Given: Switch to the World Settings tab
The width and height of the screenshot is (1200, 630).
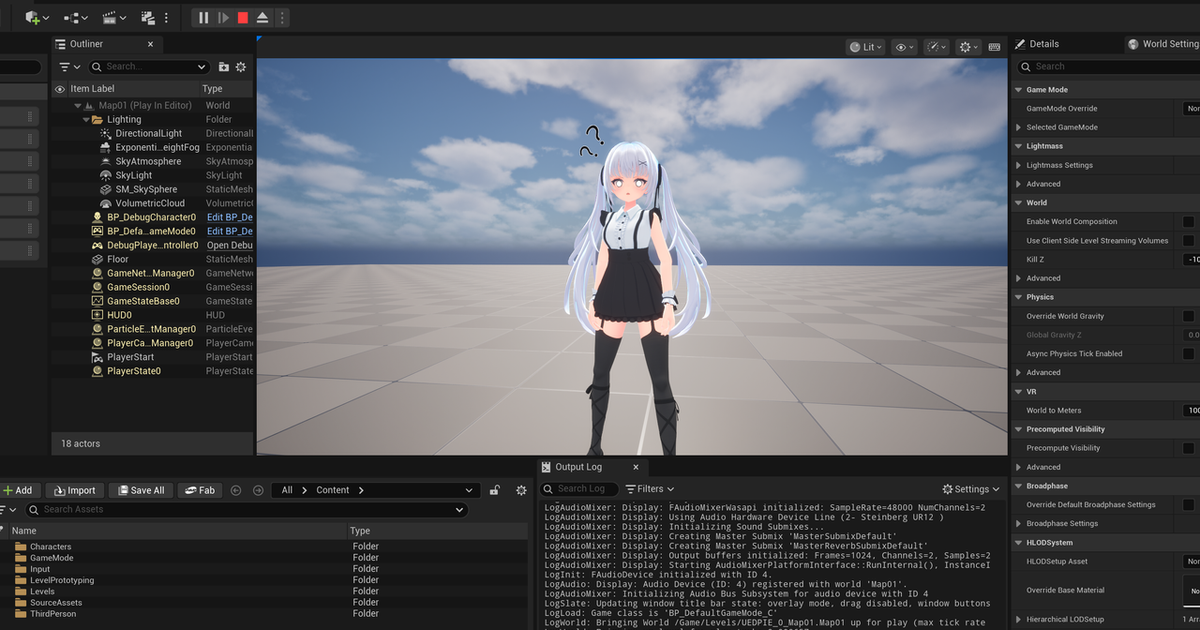Looking at the screenshot, I should [x=1166, y=44].
